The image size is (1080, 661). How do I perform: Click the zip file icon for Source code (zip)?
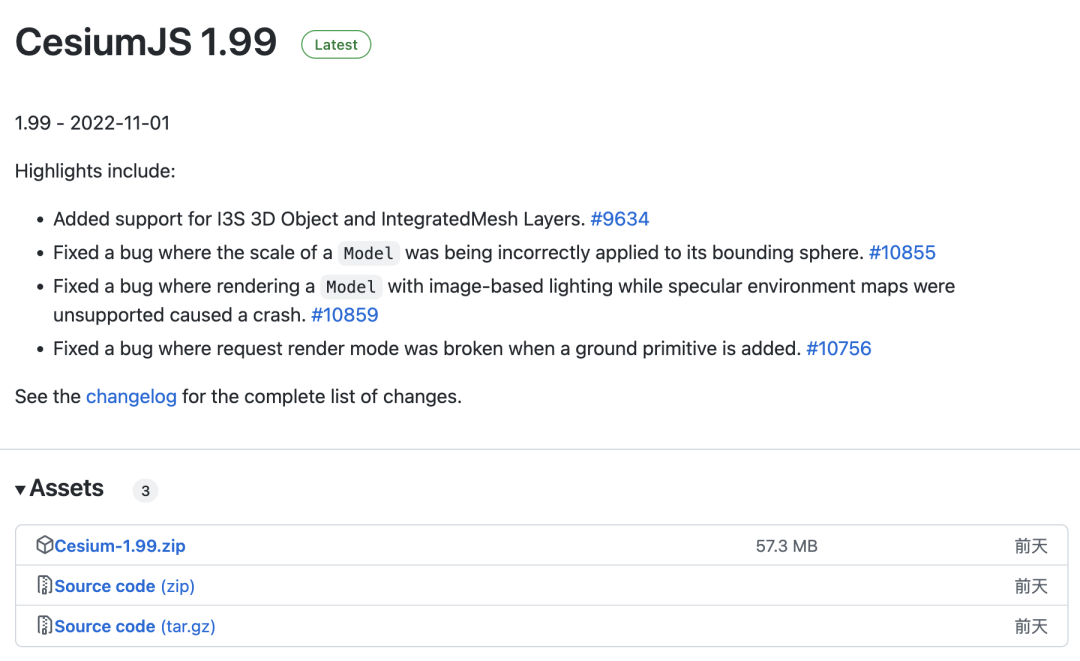point(45,585)
